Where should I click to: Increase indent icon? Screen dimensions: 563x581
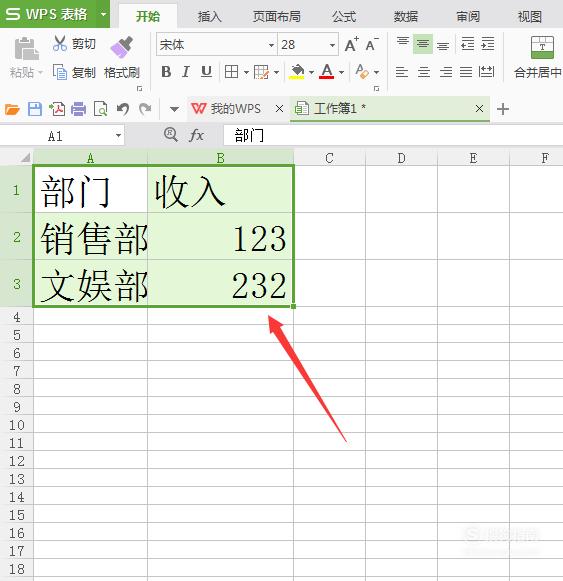tap(487, 44)
